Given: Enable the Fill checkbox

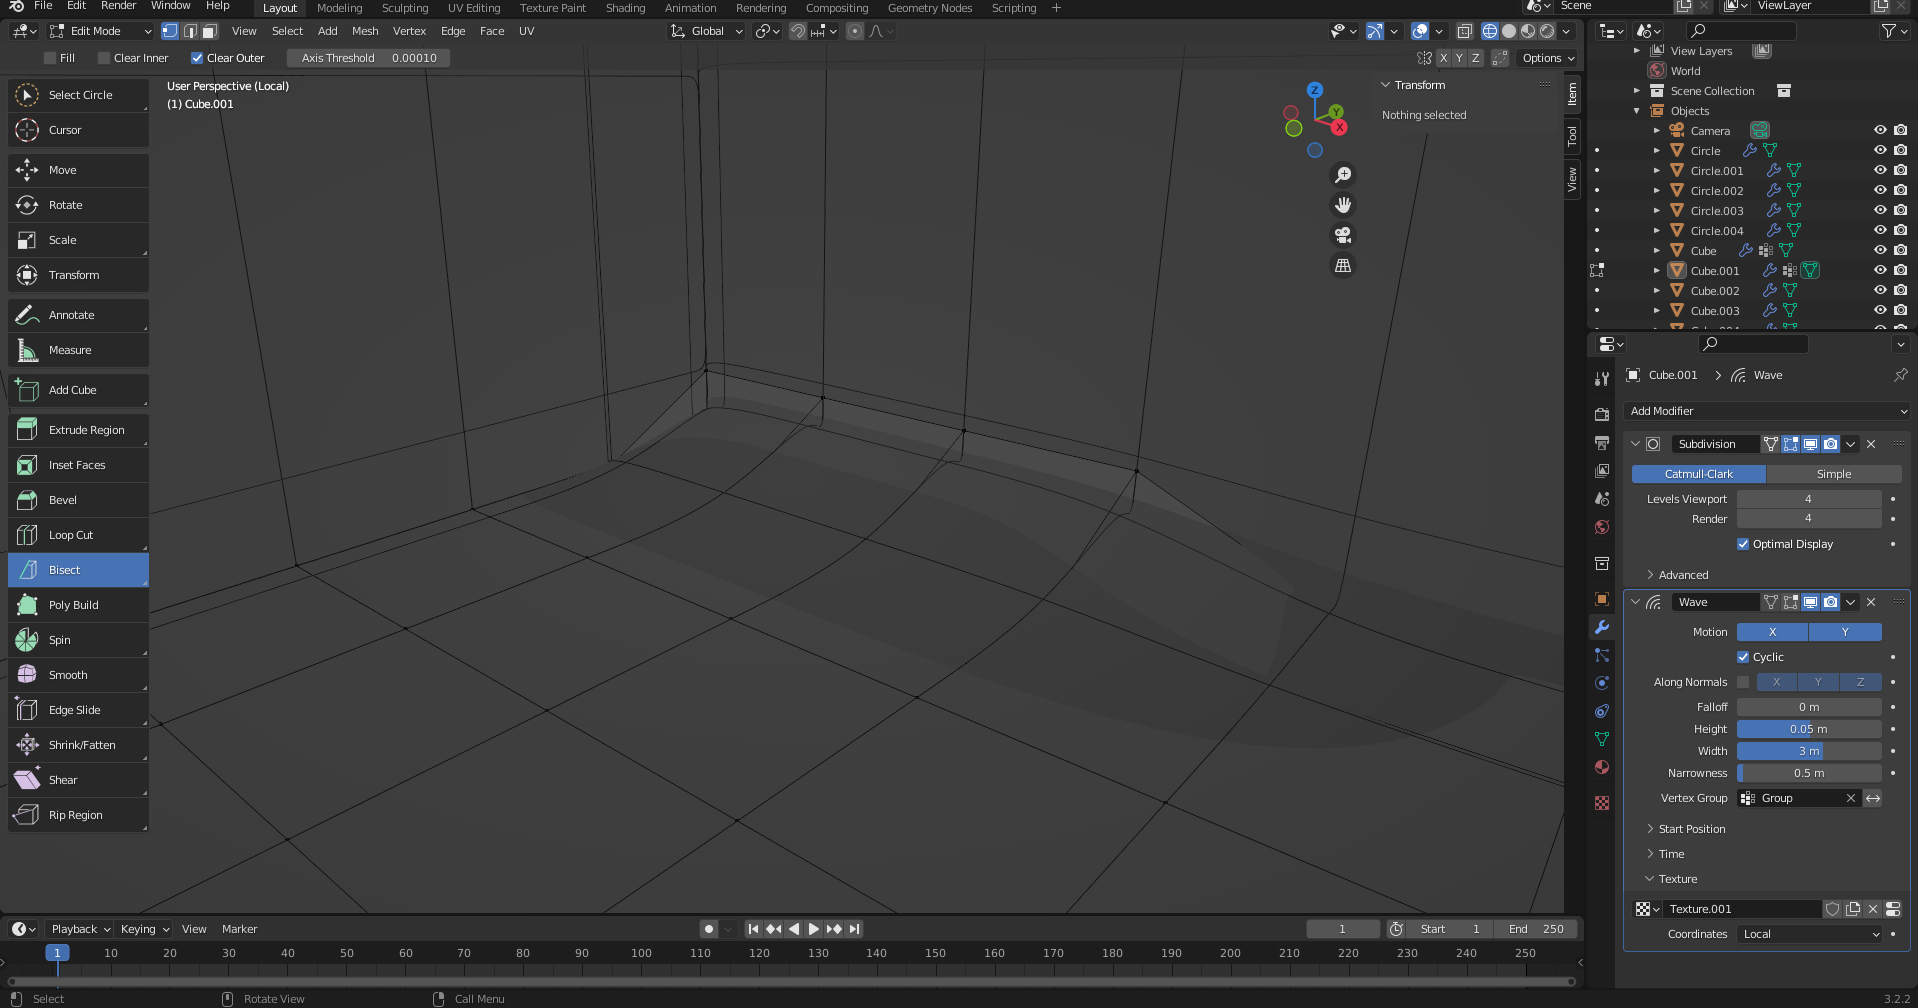Looking at the screenshot, I should click(x=50, y=58).
